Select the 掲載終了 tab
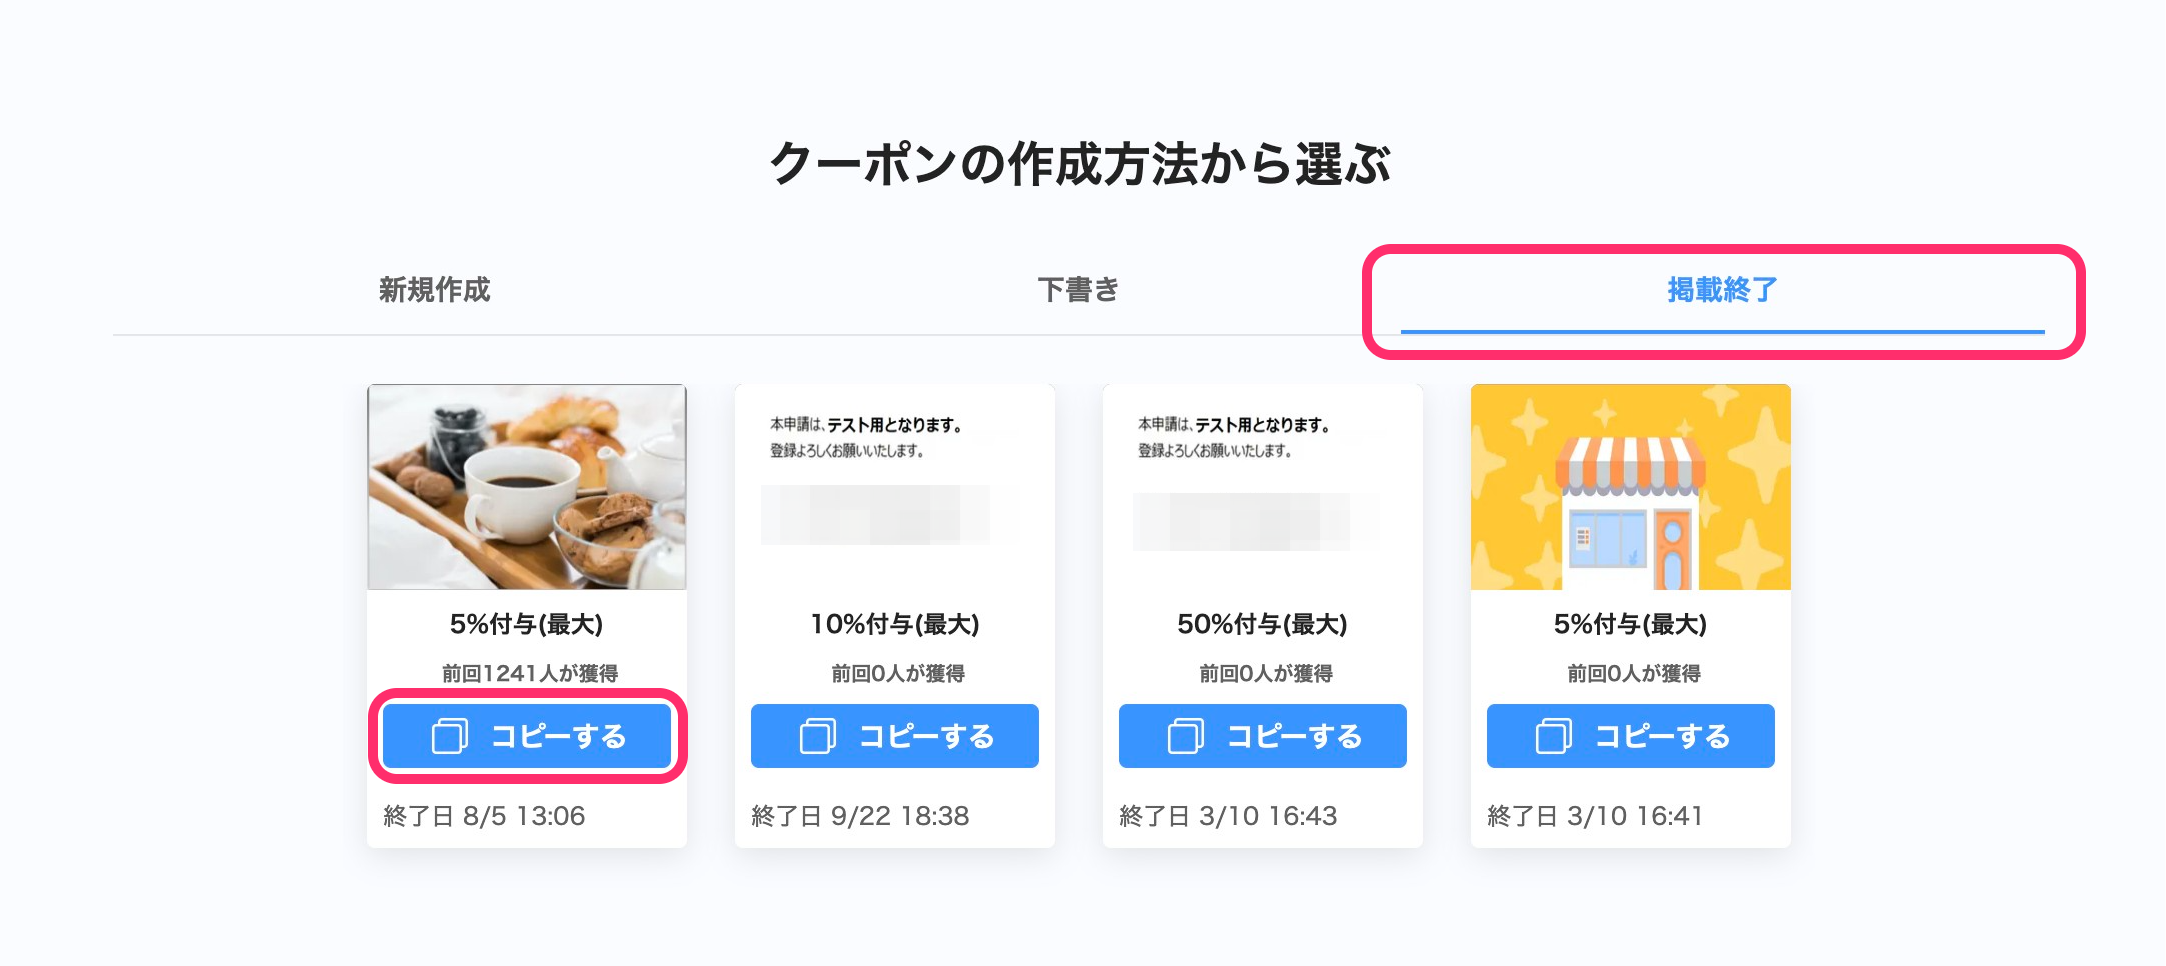The width and height of the screenshot is (2166, 966). pos(1721,290)
